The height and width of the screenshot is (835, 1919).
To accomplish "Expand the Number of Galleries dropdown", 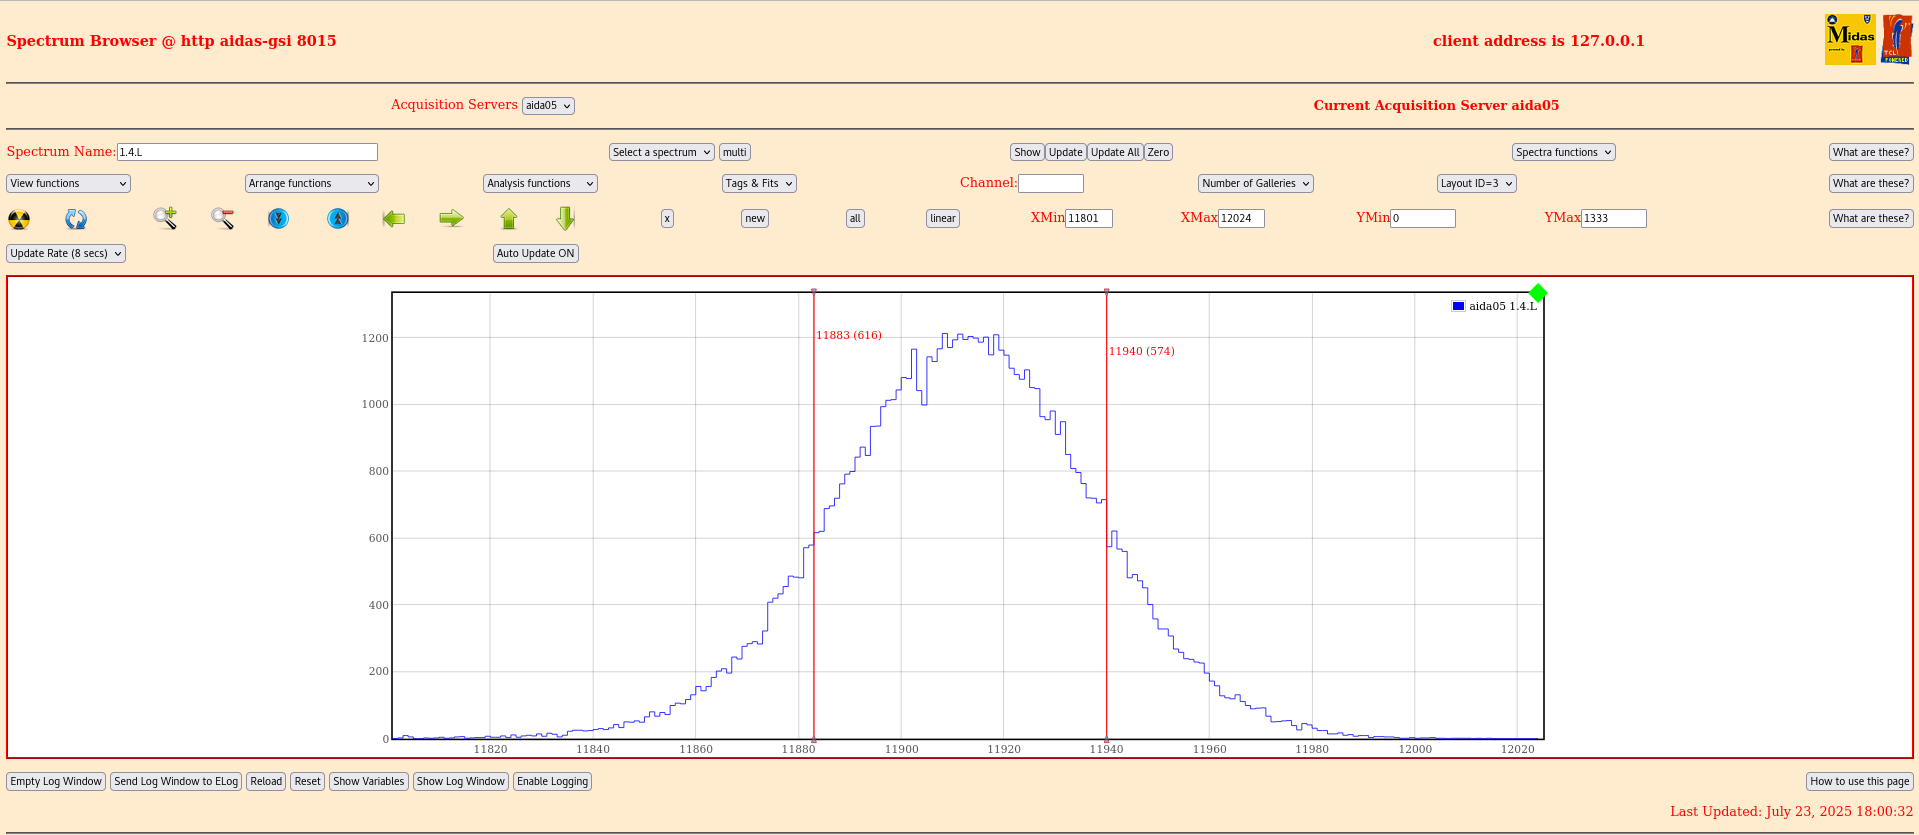I will 1256,184.
